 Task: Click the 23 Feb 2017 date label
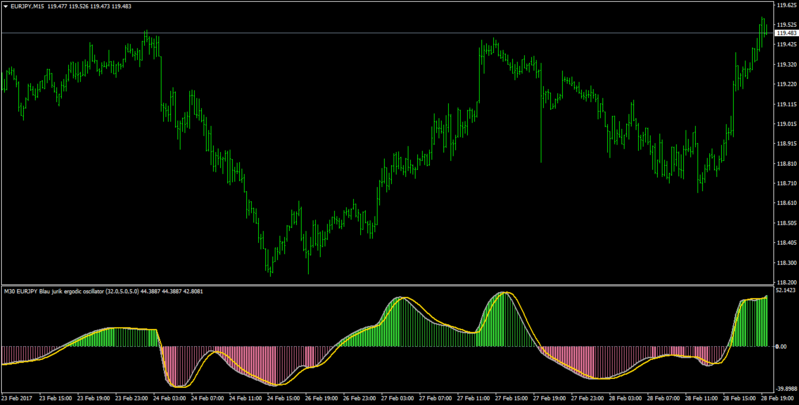pos(17,398)
